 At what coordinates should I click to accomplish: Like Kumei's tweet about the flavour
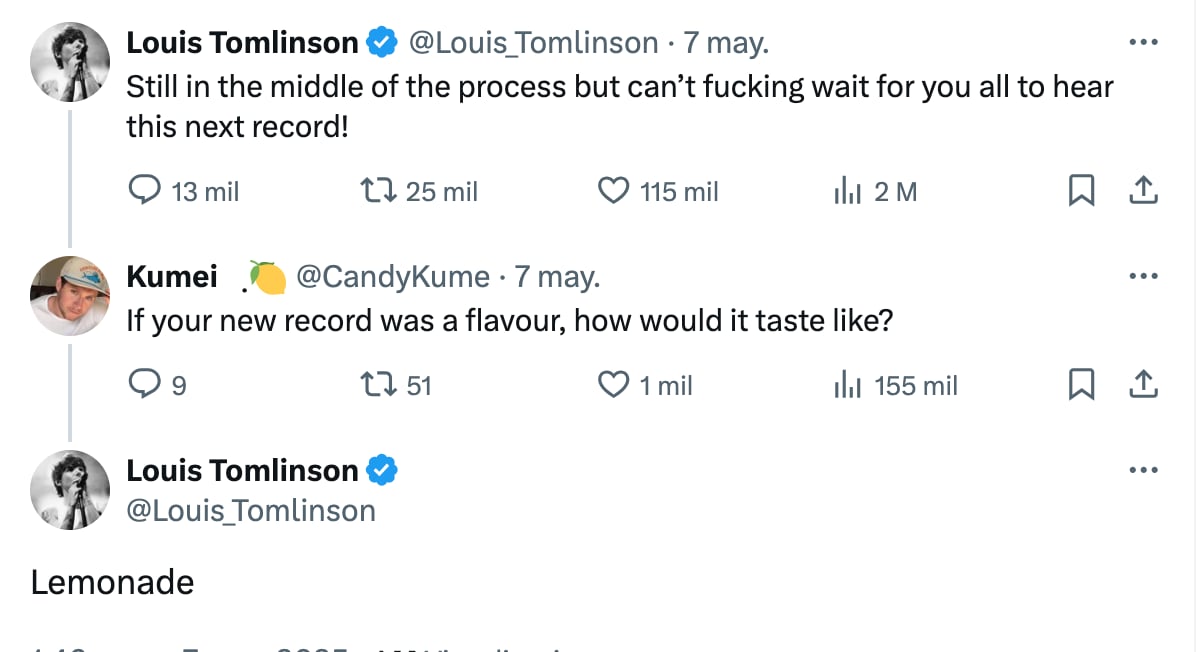pyautogui.click(x=612, y=384)
